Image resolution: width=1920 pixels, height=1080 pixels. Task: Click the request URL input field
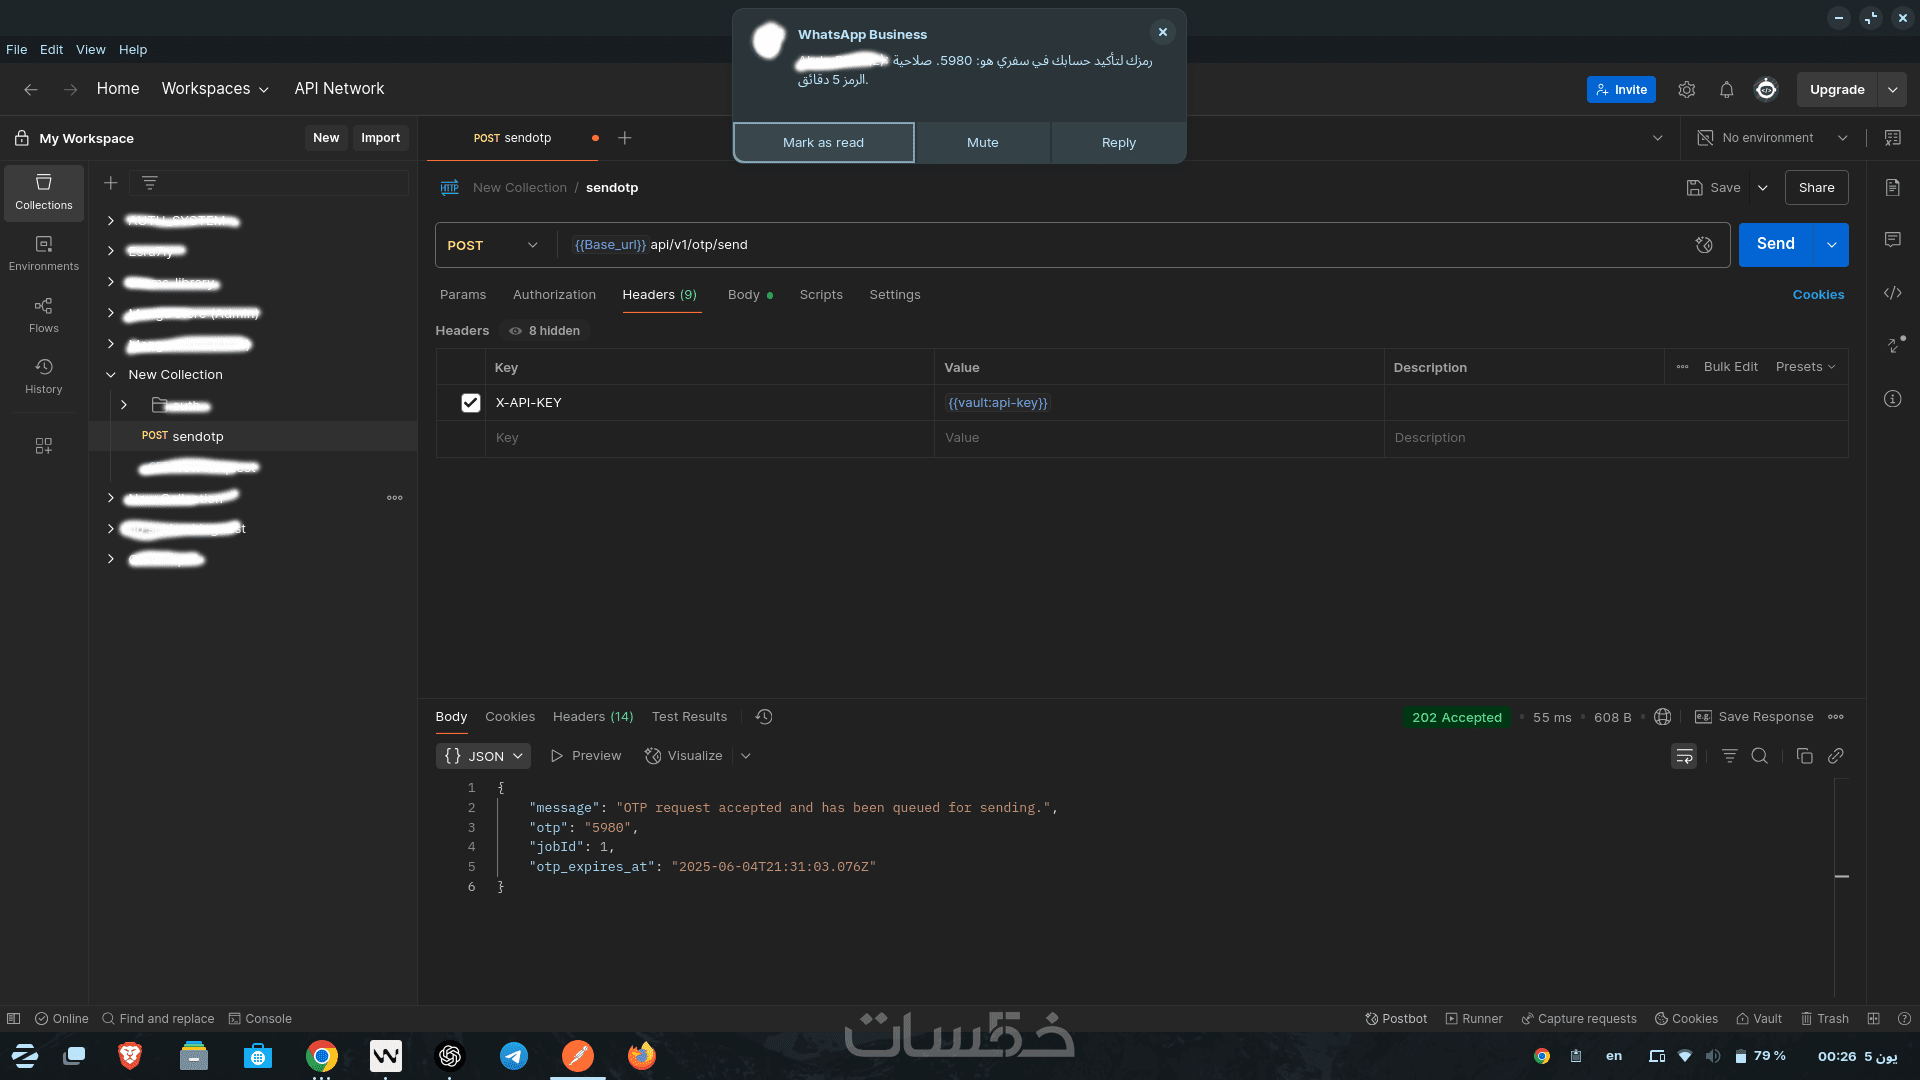[x=1100, y=245]
